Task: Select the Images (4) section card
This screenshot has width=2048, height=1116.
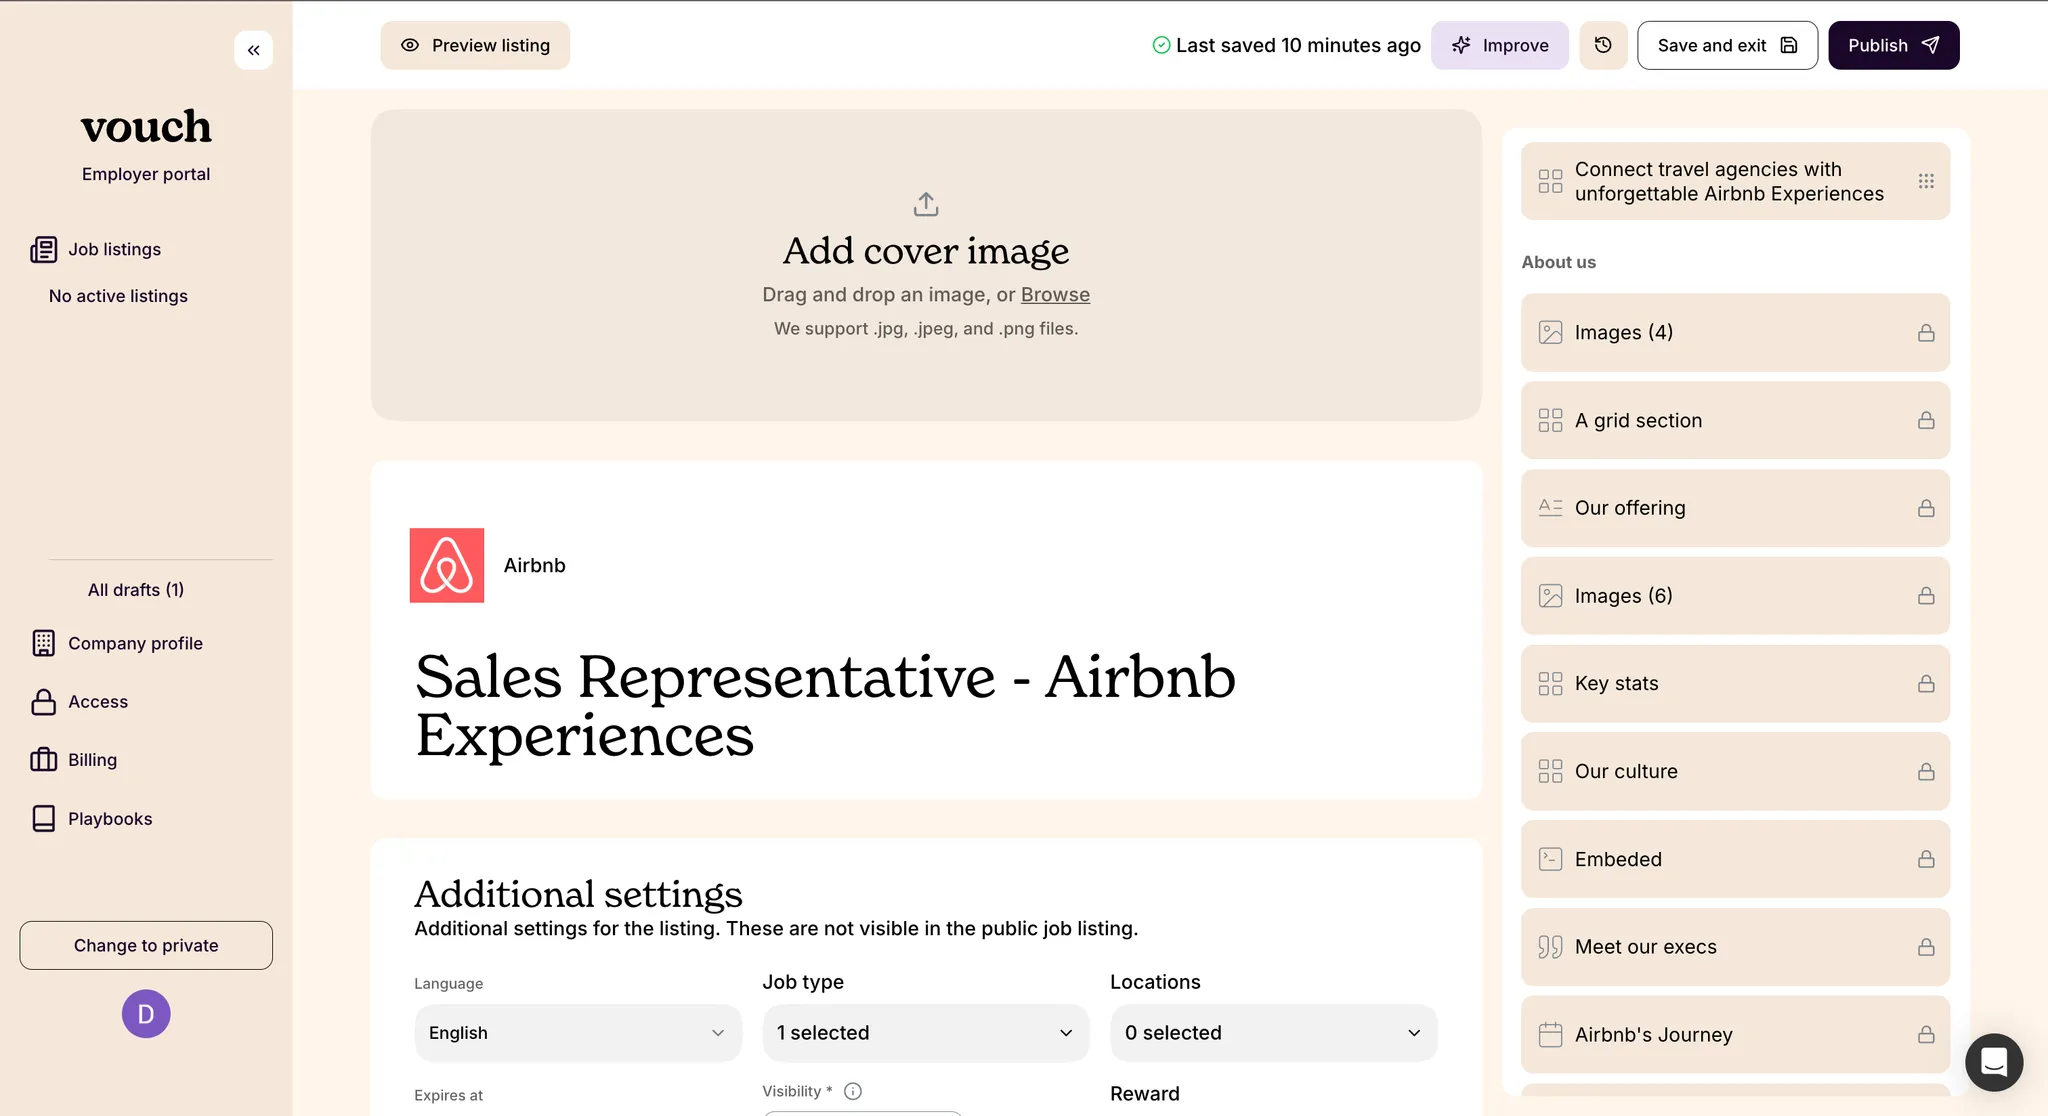Action: coord(1735,333)
